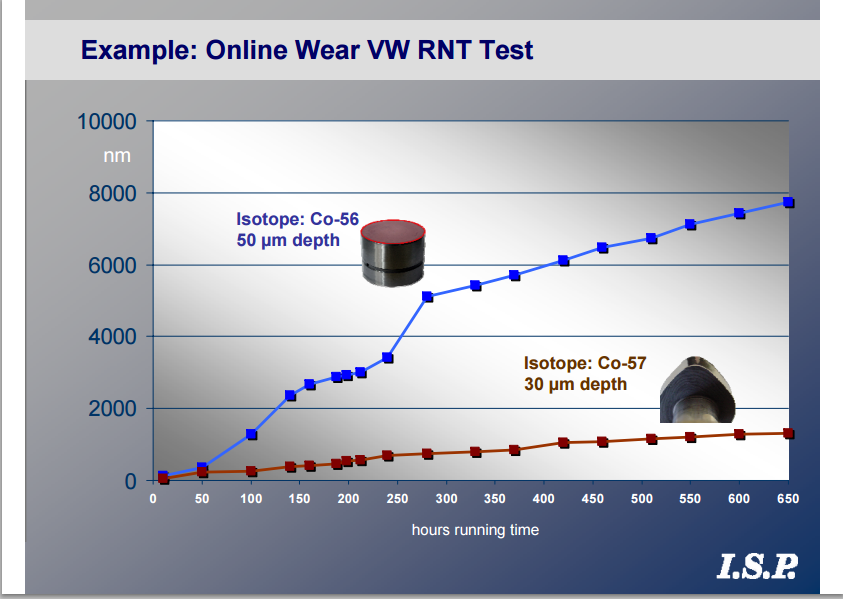Image resolution: width=843 pixels, height=599 pixels.
Task: Click the slide title 'Example: Online Wear VW RNT Test'
Action: tap(306, 50)
